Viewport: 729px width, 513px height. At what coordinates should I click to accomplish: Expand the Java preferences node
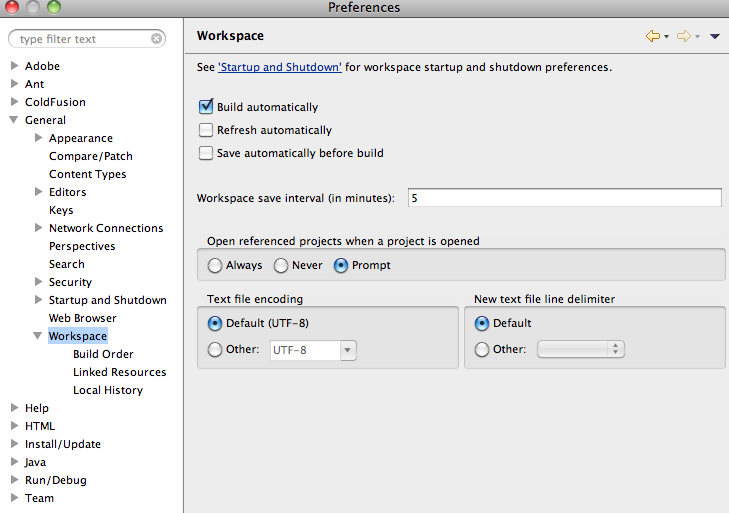pos(14,461)
